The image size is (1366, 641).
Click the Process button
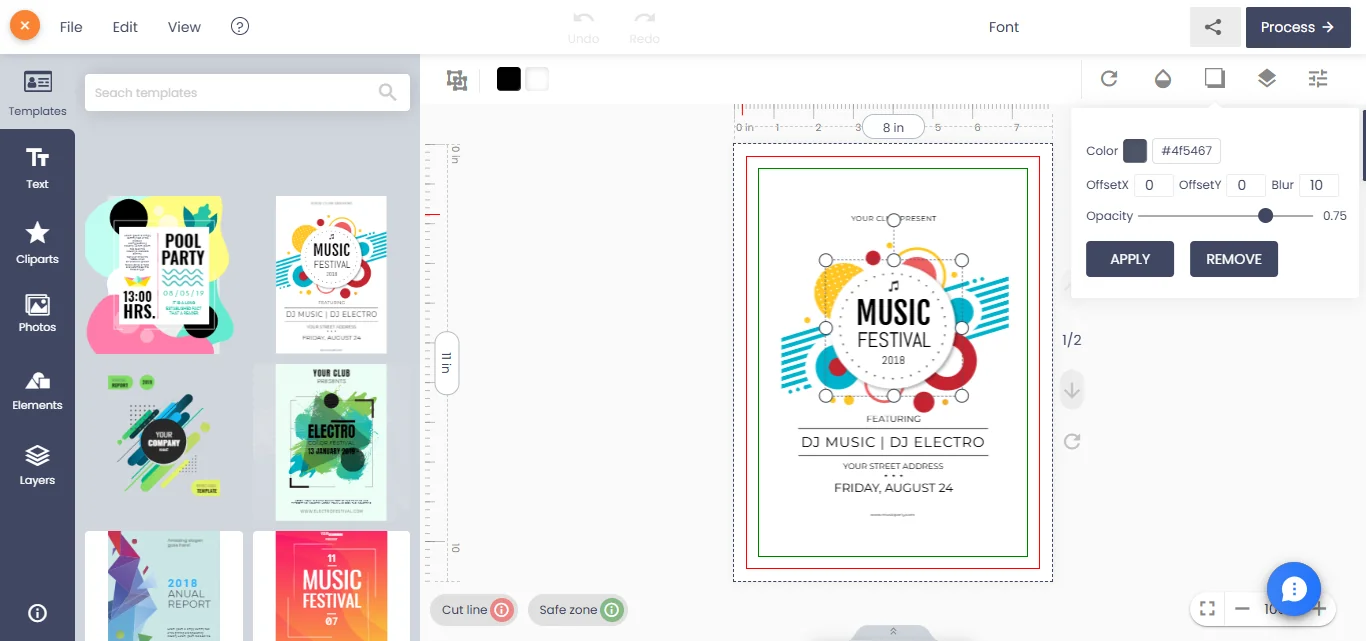point(1298,27)
